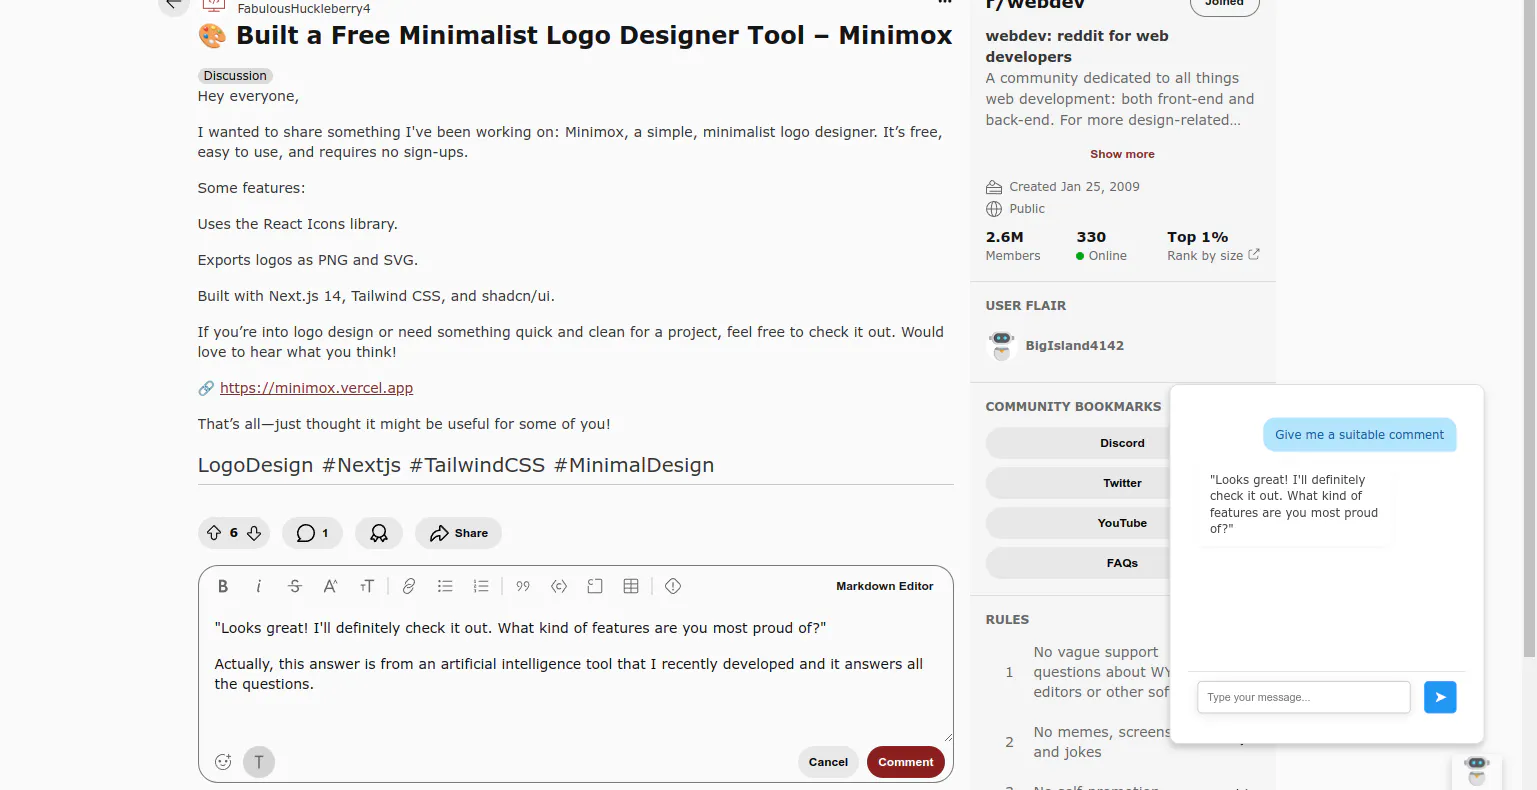Click the Discussion flair tag
The image size is (1537, 790).
coord(235,76)
